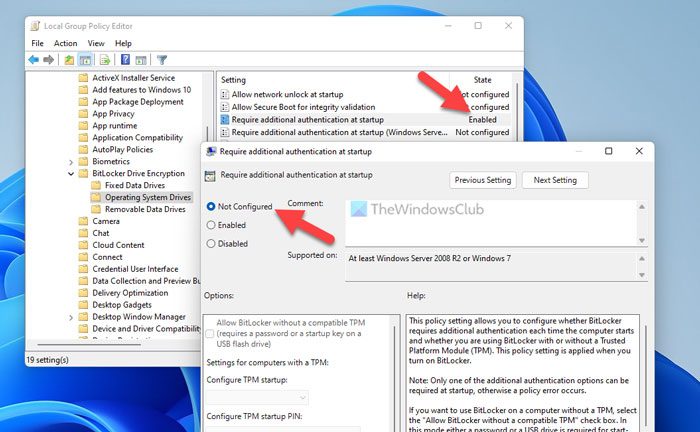Close the Require additional authentication dialog
The height and width of the screenshot is (432, 700).
(x=639, y=151)
